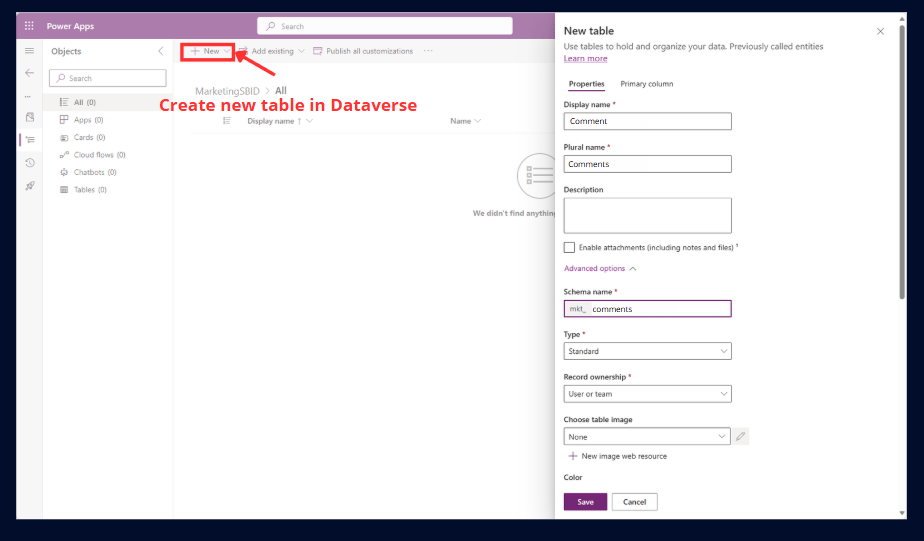Click the Power Apps title text

pos(70,26)
